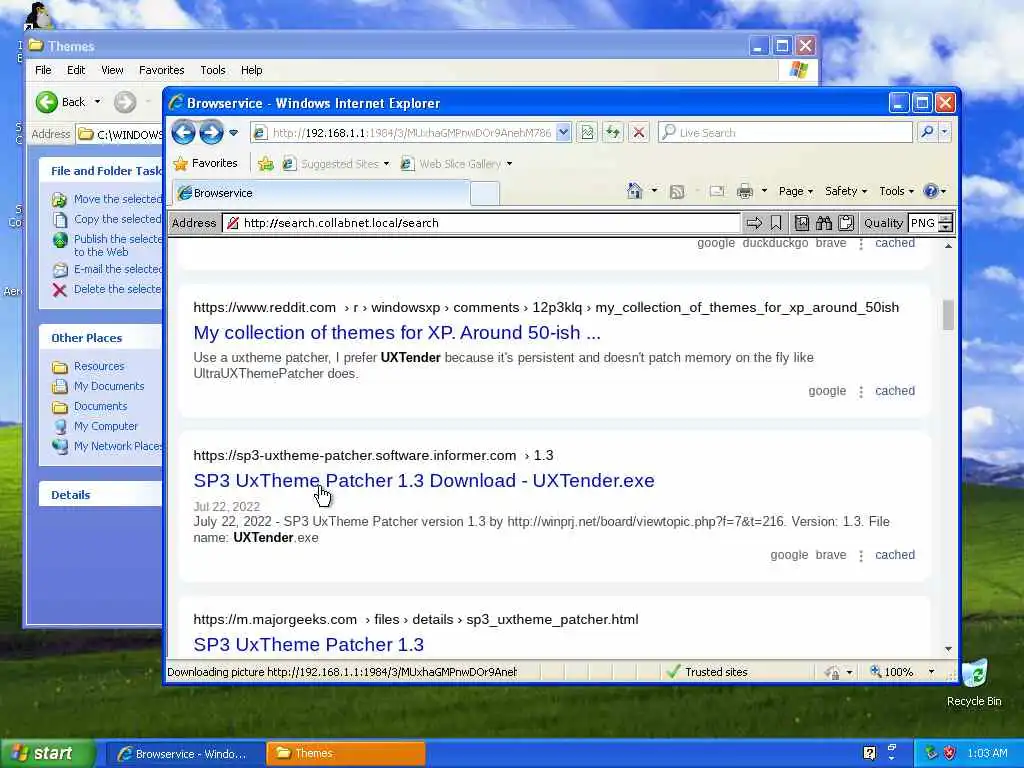The width and height of the screenshot is (1024, 768).
Task: Click the Print icon in command bar
Action: tap(744, 191)
